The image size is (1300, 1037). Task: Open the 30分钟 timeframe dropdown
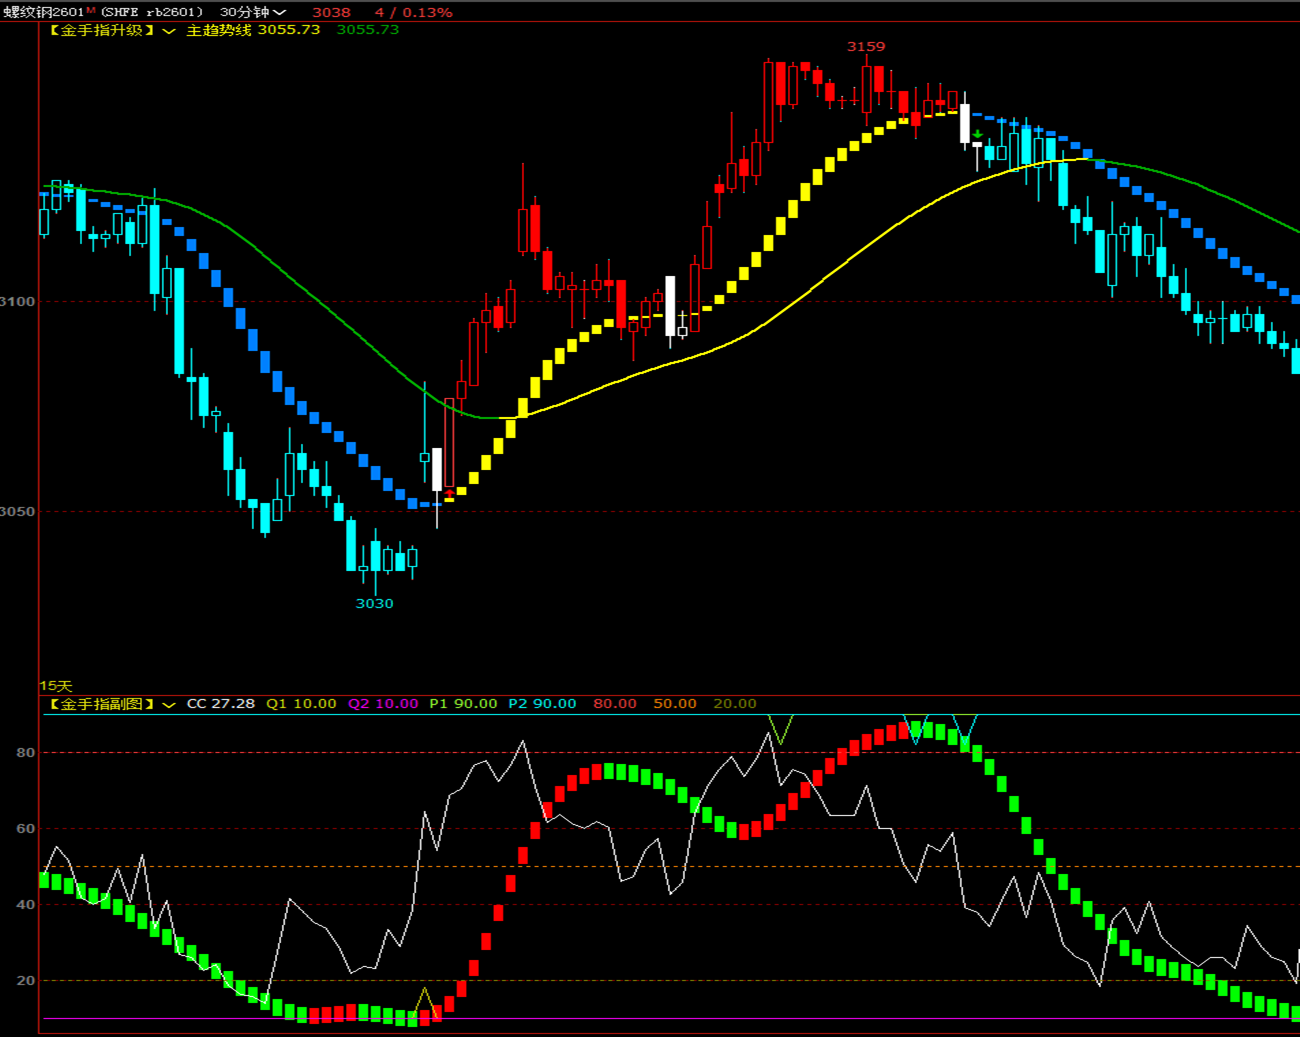click(x=252, y=12)
